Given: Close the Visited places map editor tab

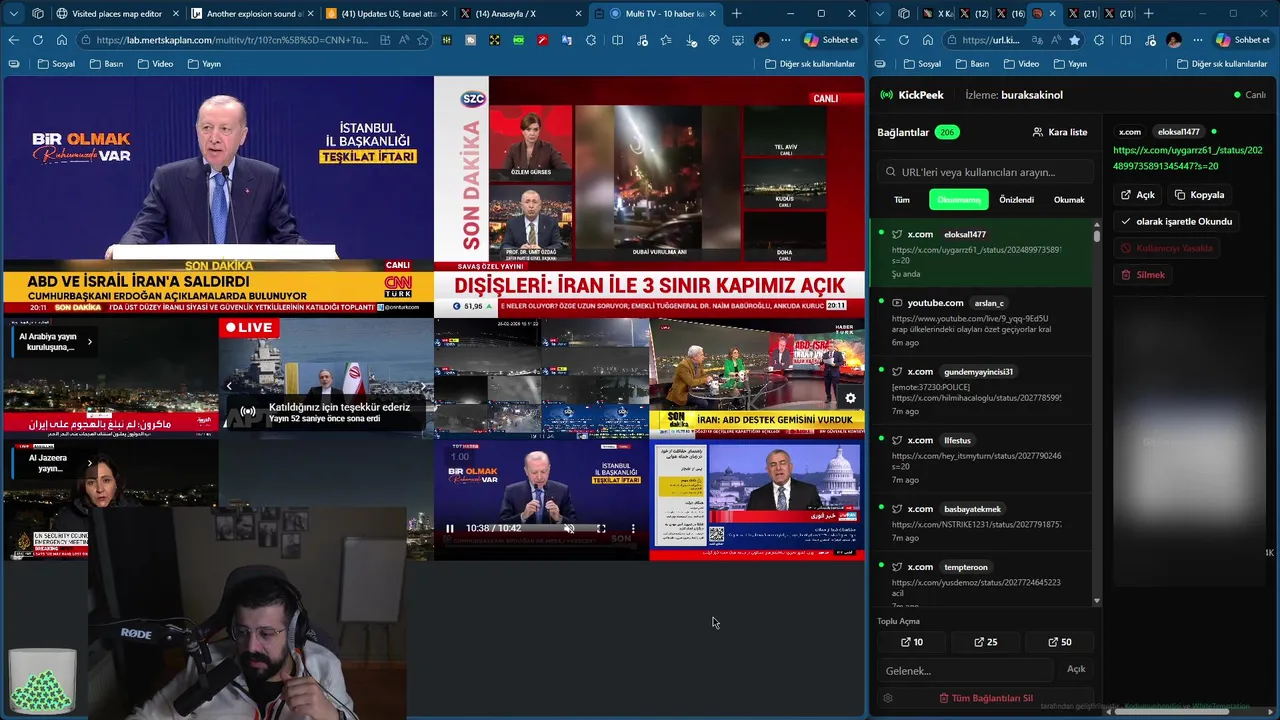Looking at the screenshot, I should pos(175,13).
